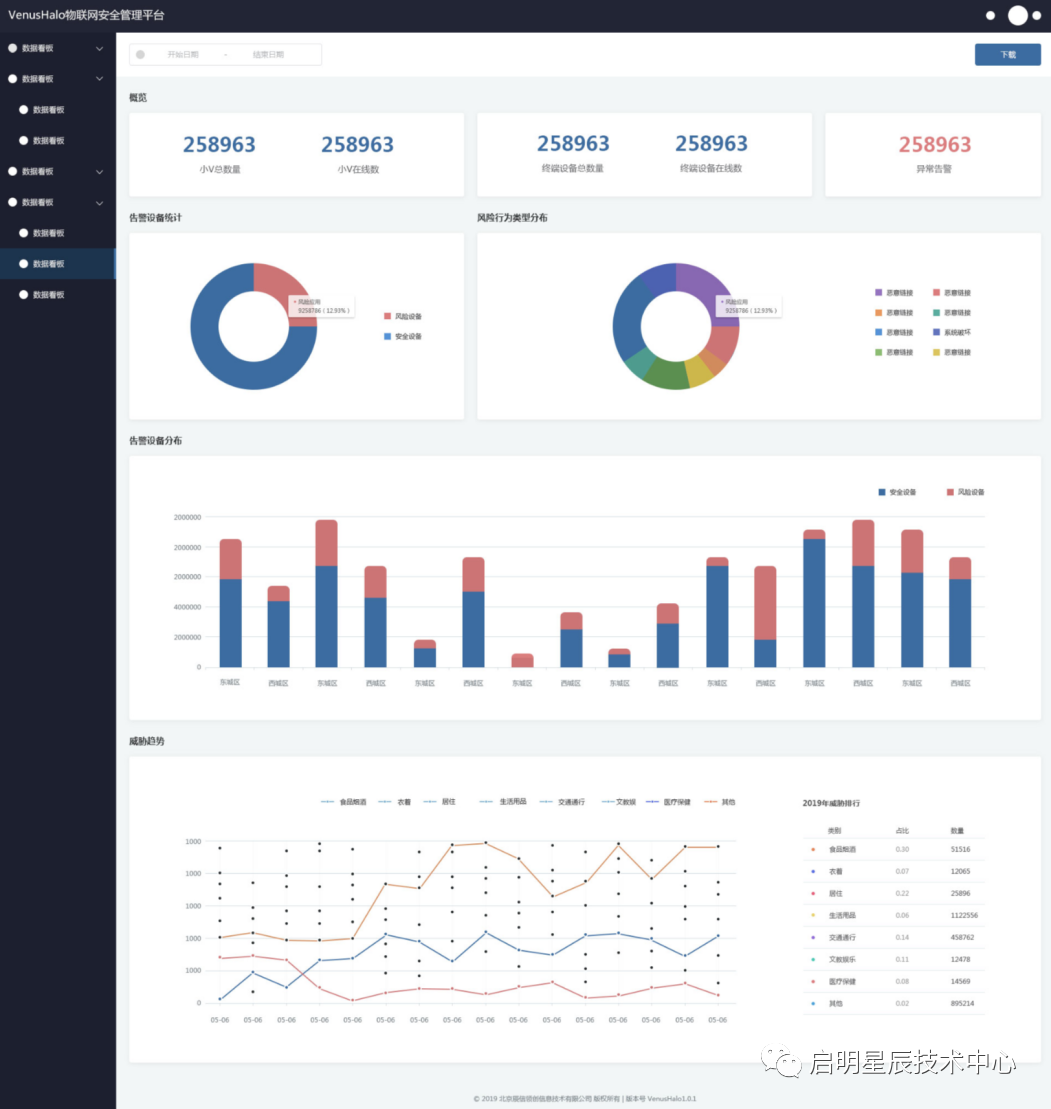Collapse the bottom sidebar group chevron
1051x1109 pixels.
point(99,203)
